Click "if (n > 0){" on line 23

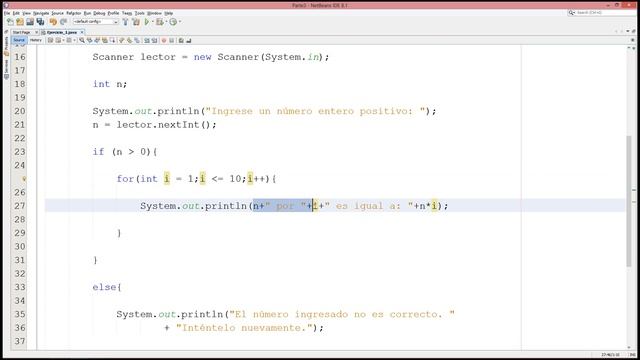tap(125, 152)
